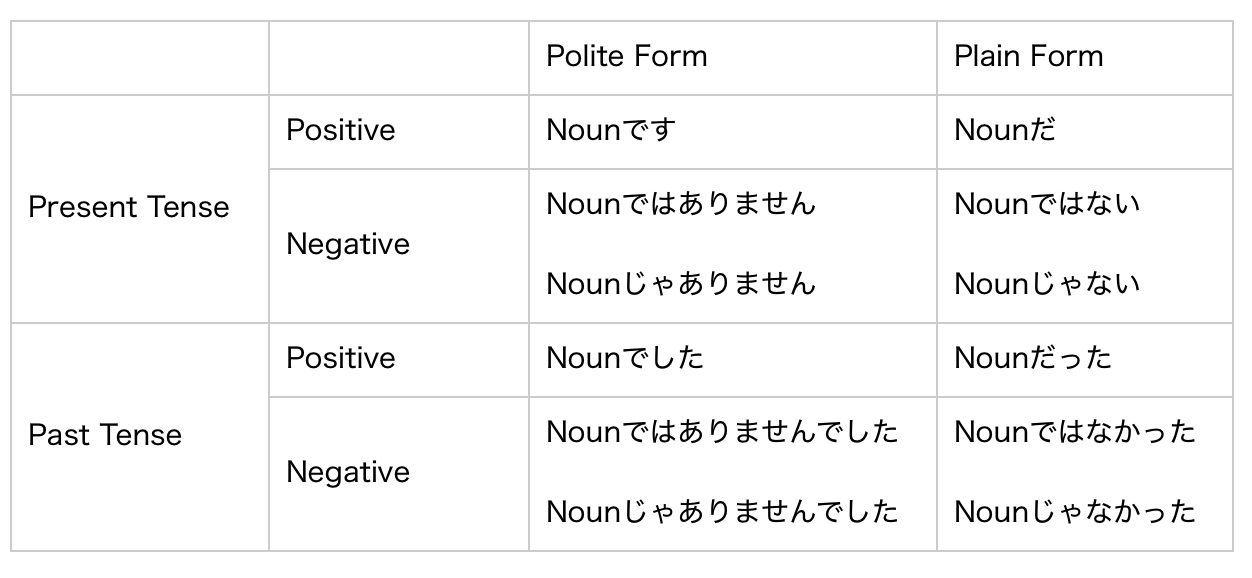The image size is (1252, 578).
Task: Click Negative label under Present Tense
Action: point(348,245)
